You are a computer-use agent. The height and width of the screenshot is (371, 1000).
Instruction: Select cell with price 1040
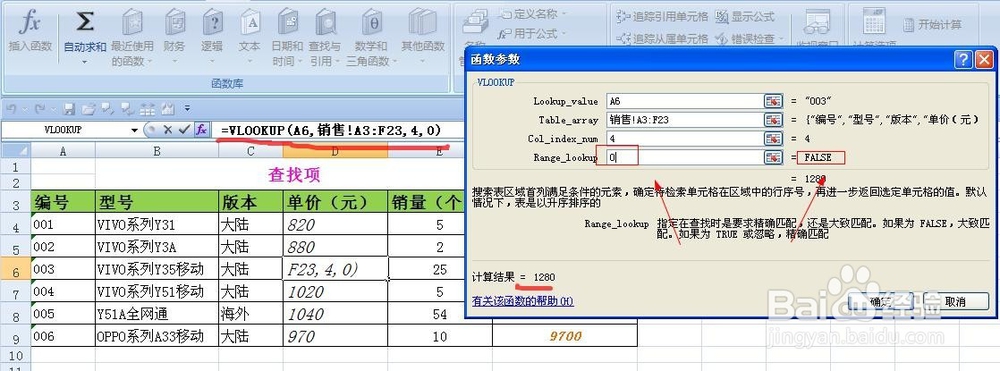[335, 314]
